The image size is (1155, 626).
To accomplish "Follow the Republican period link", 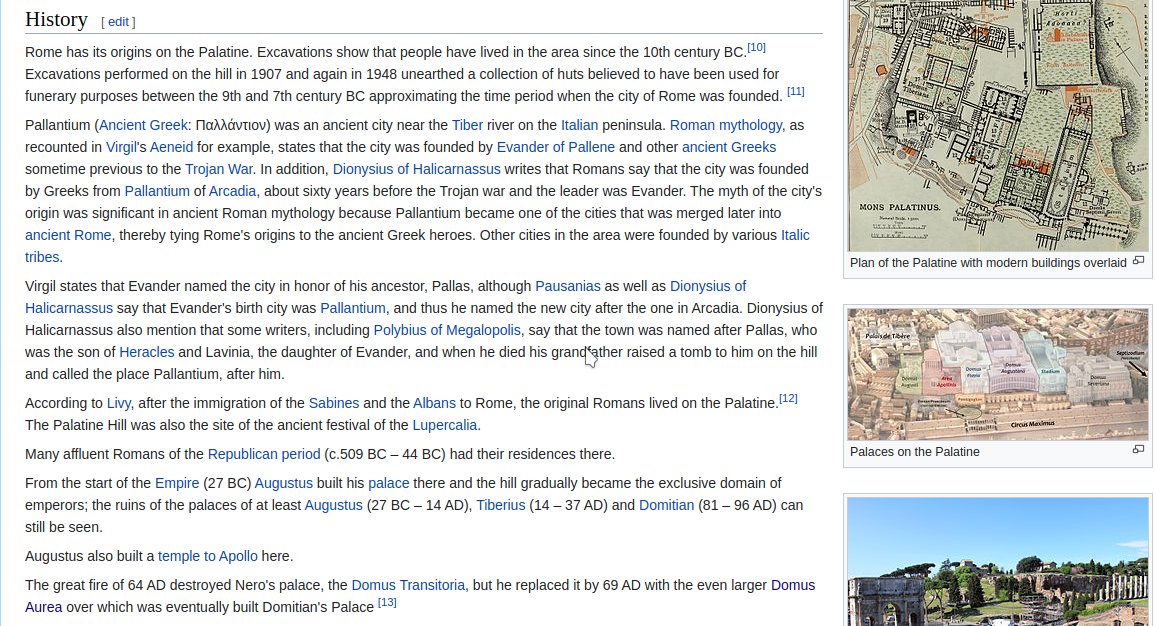I will [x=264, y=454].
